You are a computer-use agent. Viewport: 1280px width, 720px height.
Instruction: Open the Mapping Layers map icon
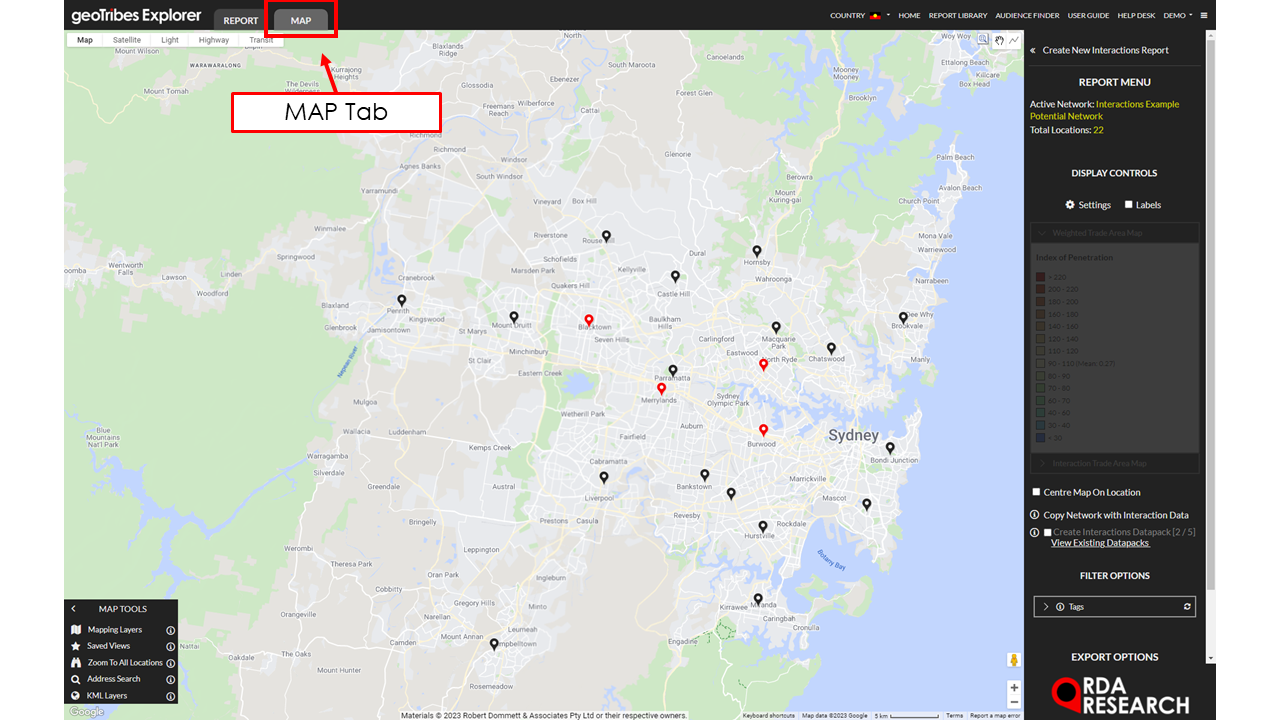pos(76,630)
